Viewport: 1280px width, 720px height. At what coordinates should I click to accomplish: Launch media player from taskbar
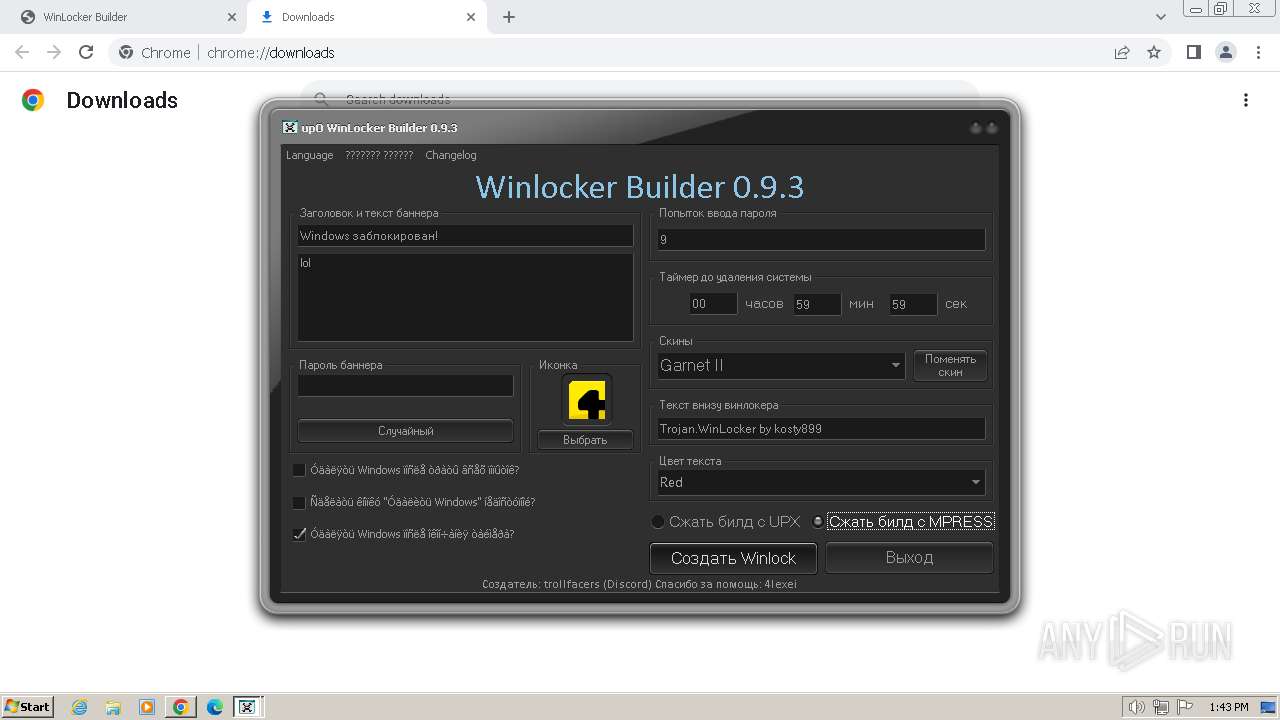(147, 707)
